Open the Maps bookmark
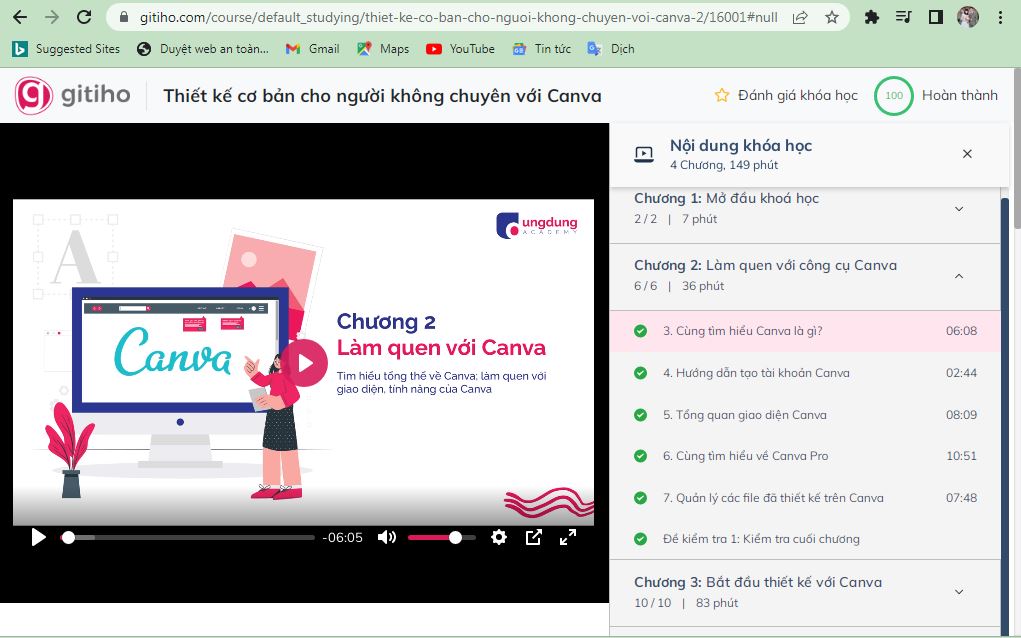 point(383,49)
